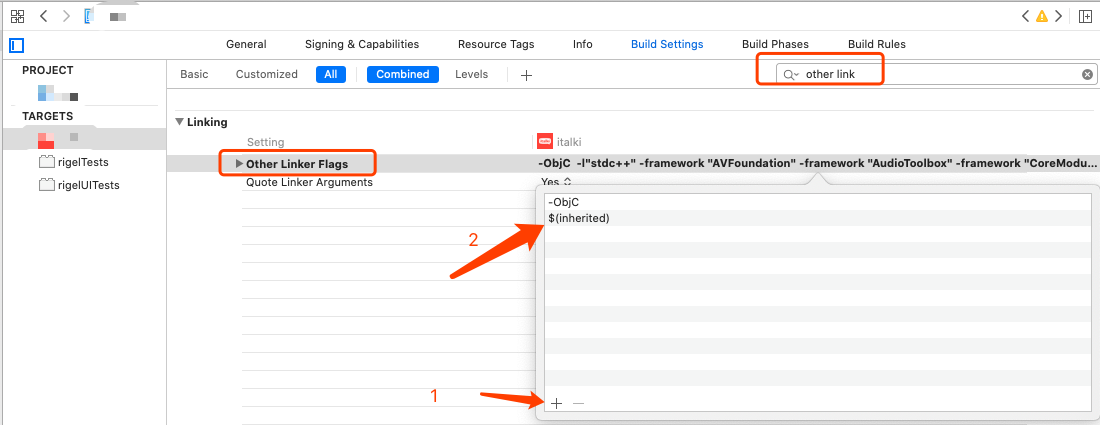
Task: Click the Other Linker Flags value text
Action: tap(817, 164)
